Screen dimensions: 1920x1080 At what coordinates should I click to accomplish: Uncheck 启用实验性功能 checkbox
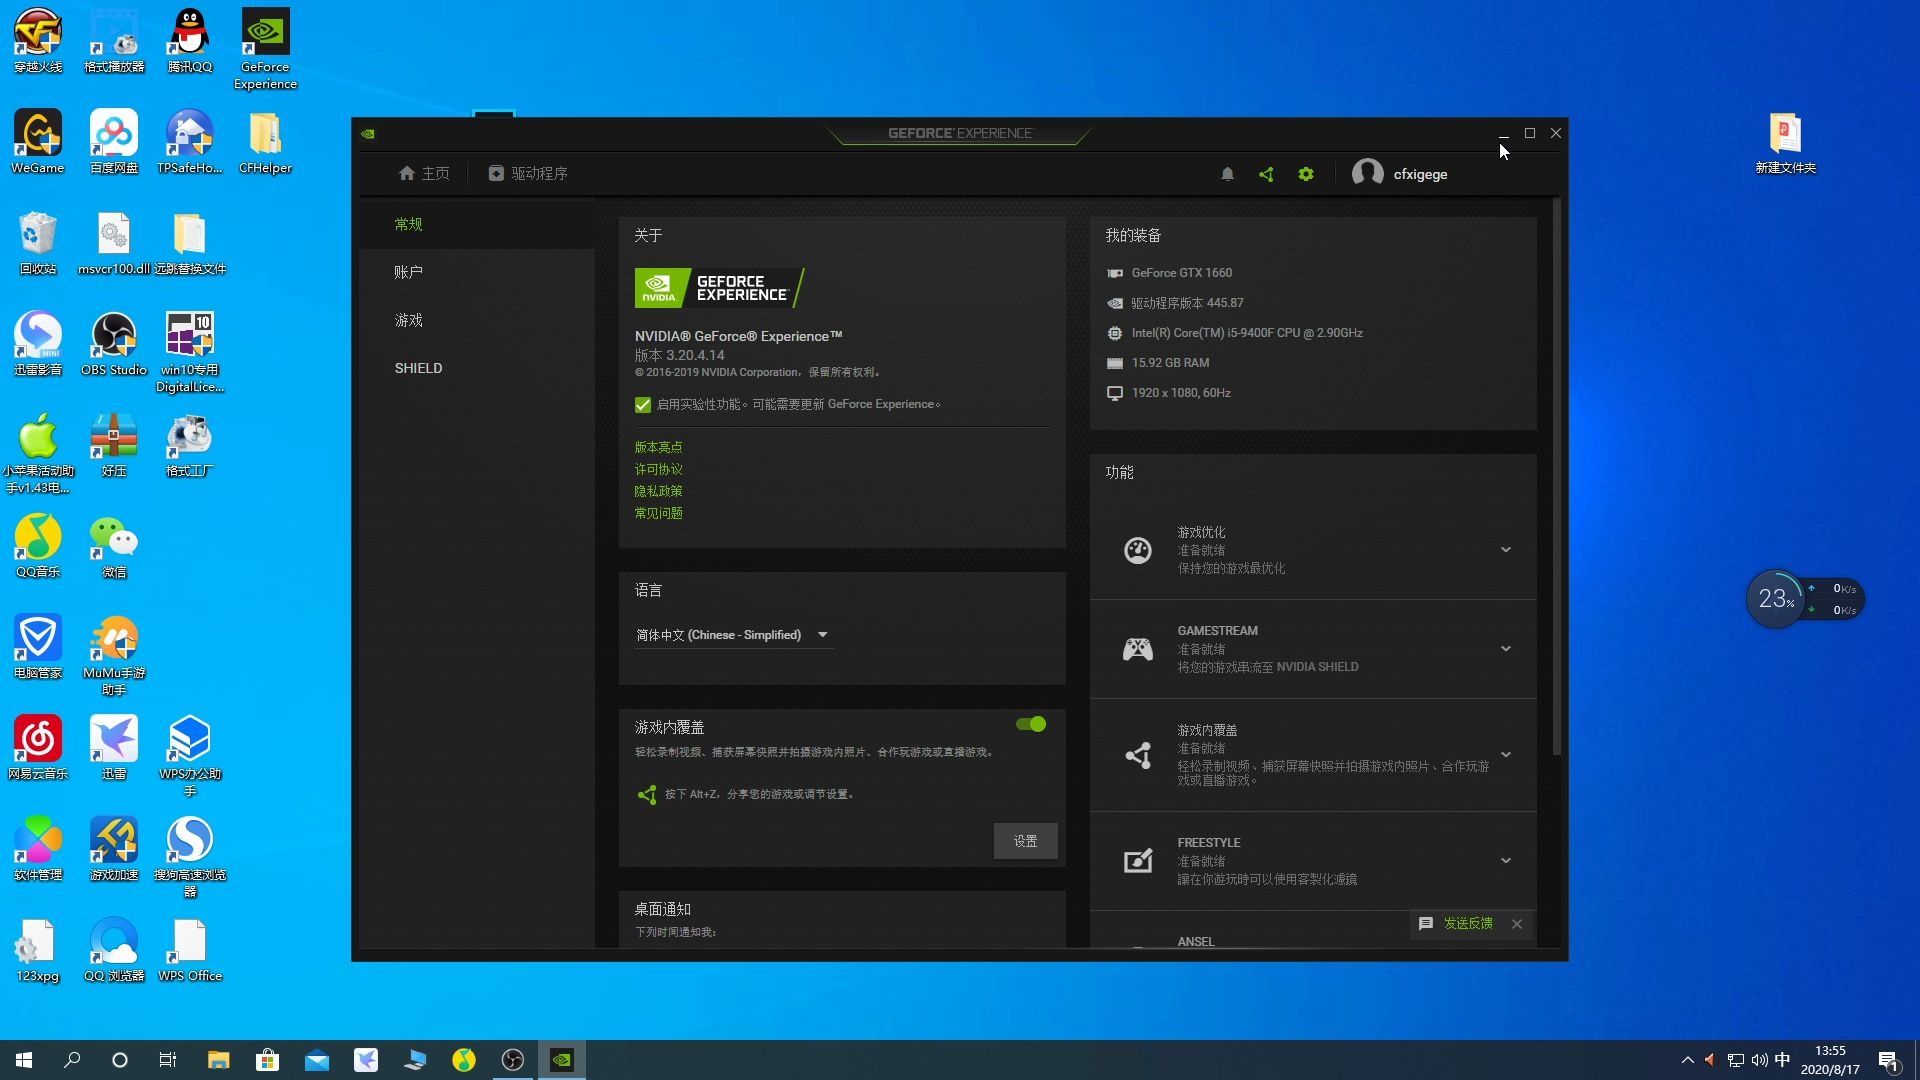coord(643,405)
